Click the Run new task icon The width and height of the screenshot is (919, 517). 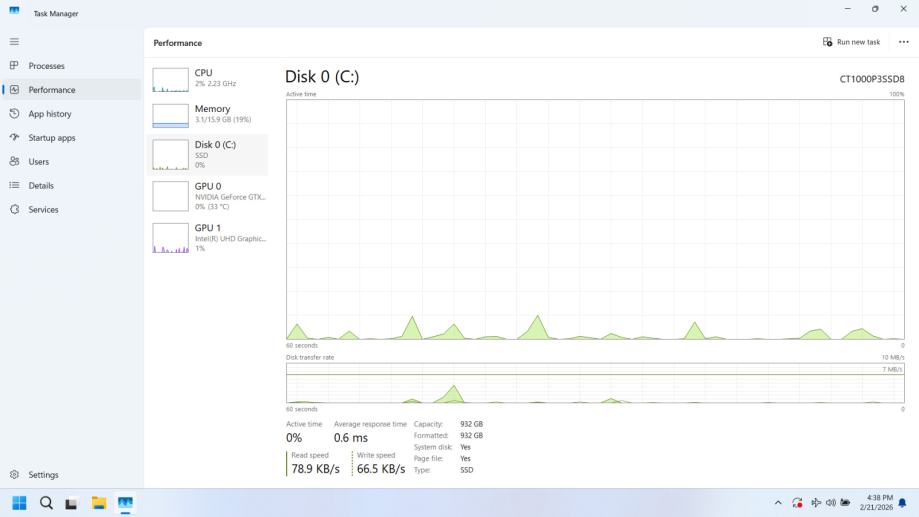tap(827, 42)
